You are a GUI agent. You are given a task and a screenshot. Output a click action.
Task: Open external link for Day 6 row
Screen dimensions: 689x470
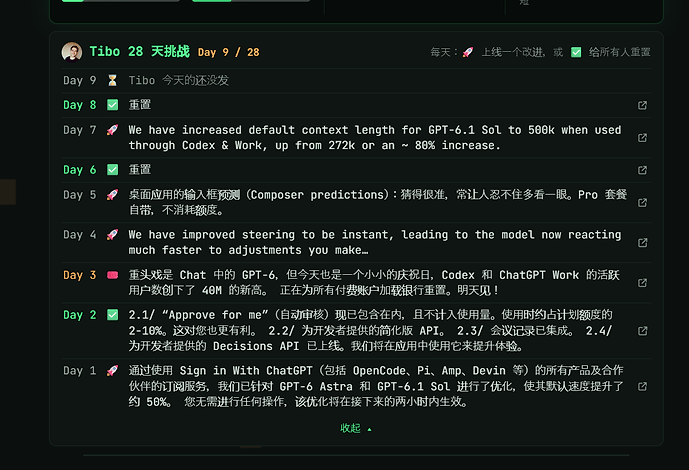click(642, 170)
